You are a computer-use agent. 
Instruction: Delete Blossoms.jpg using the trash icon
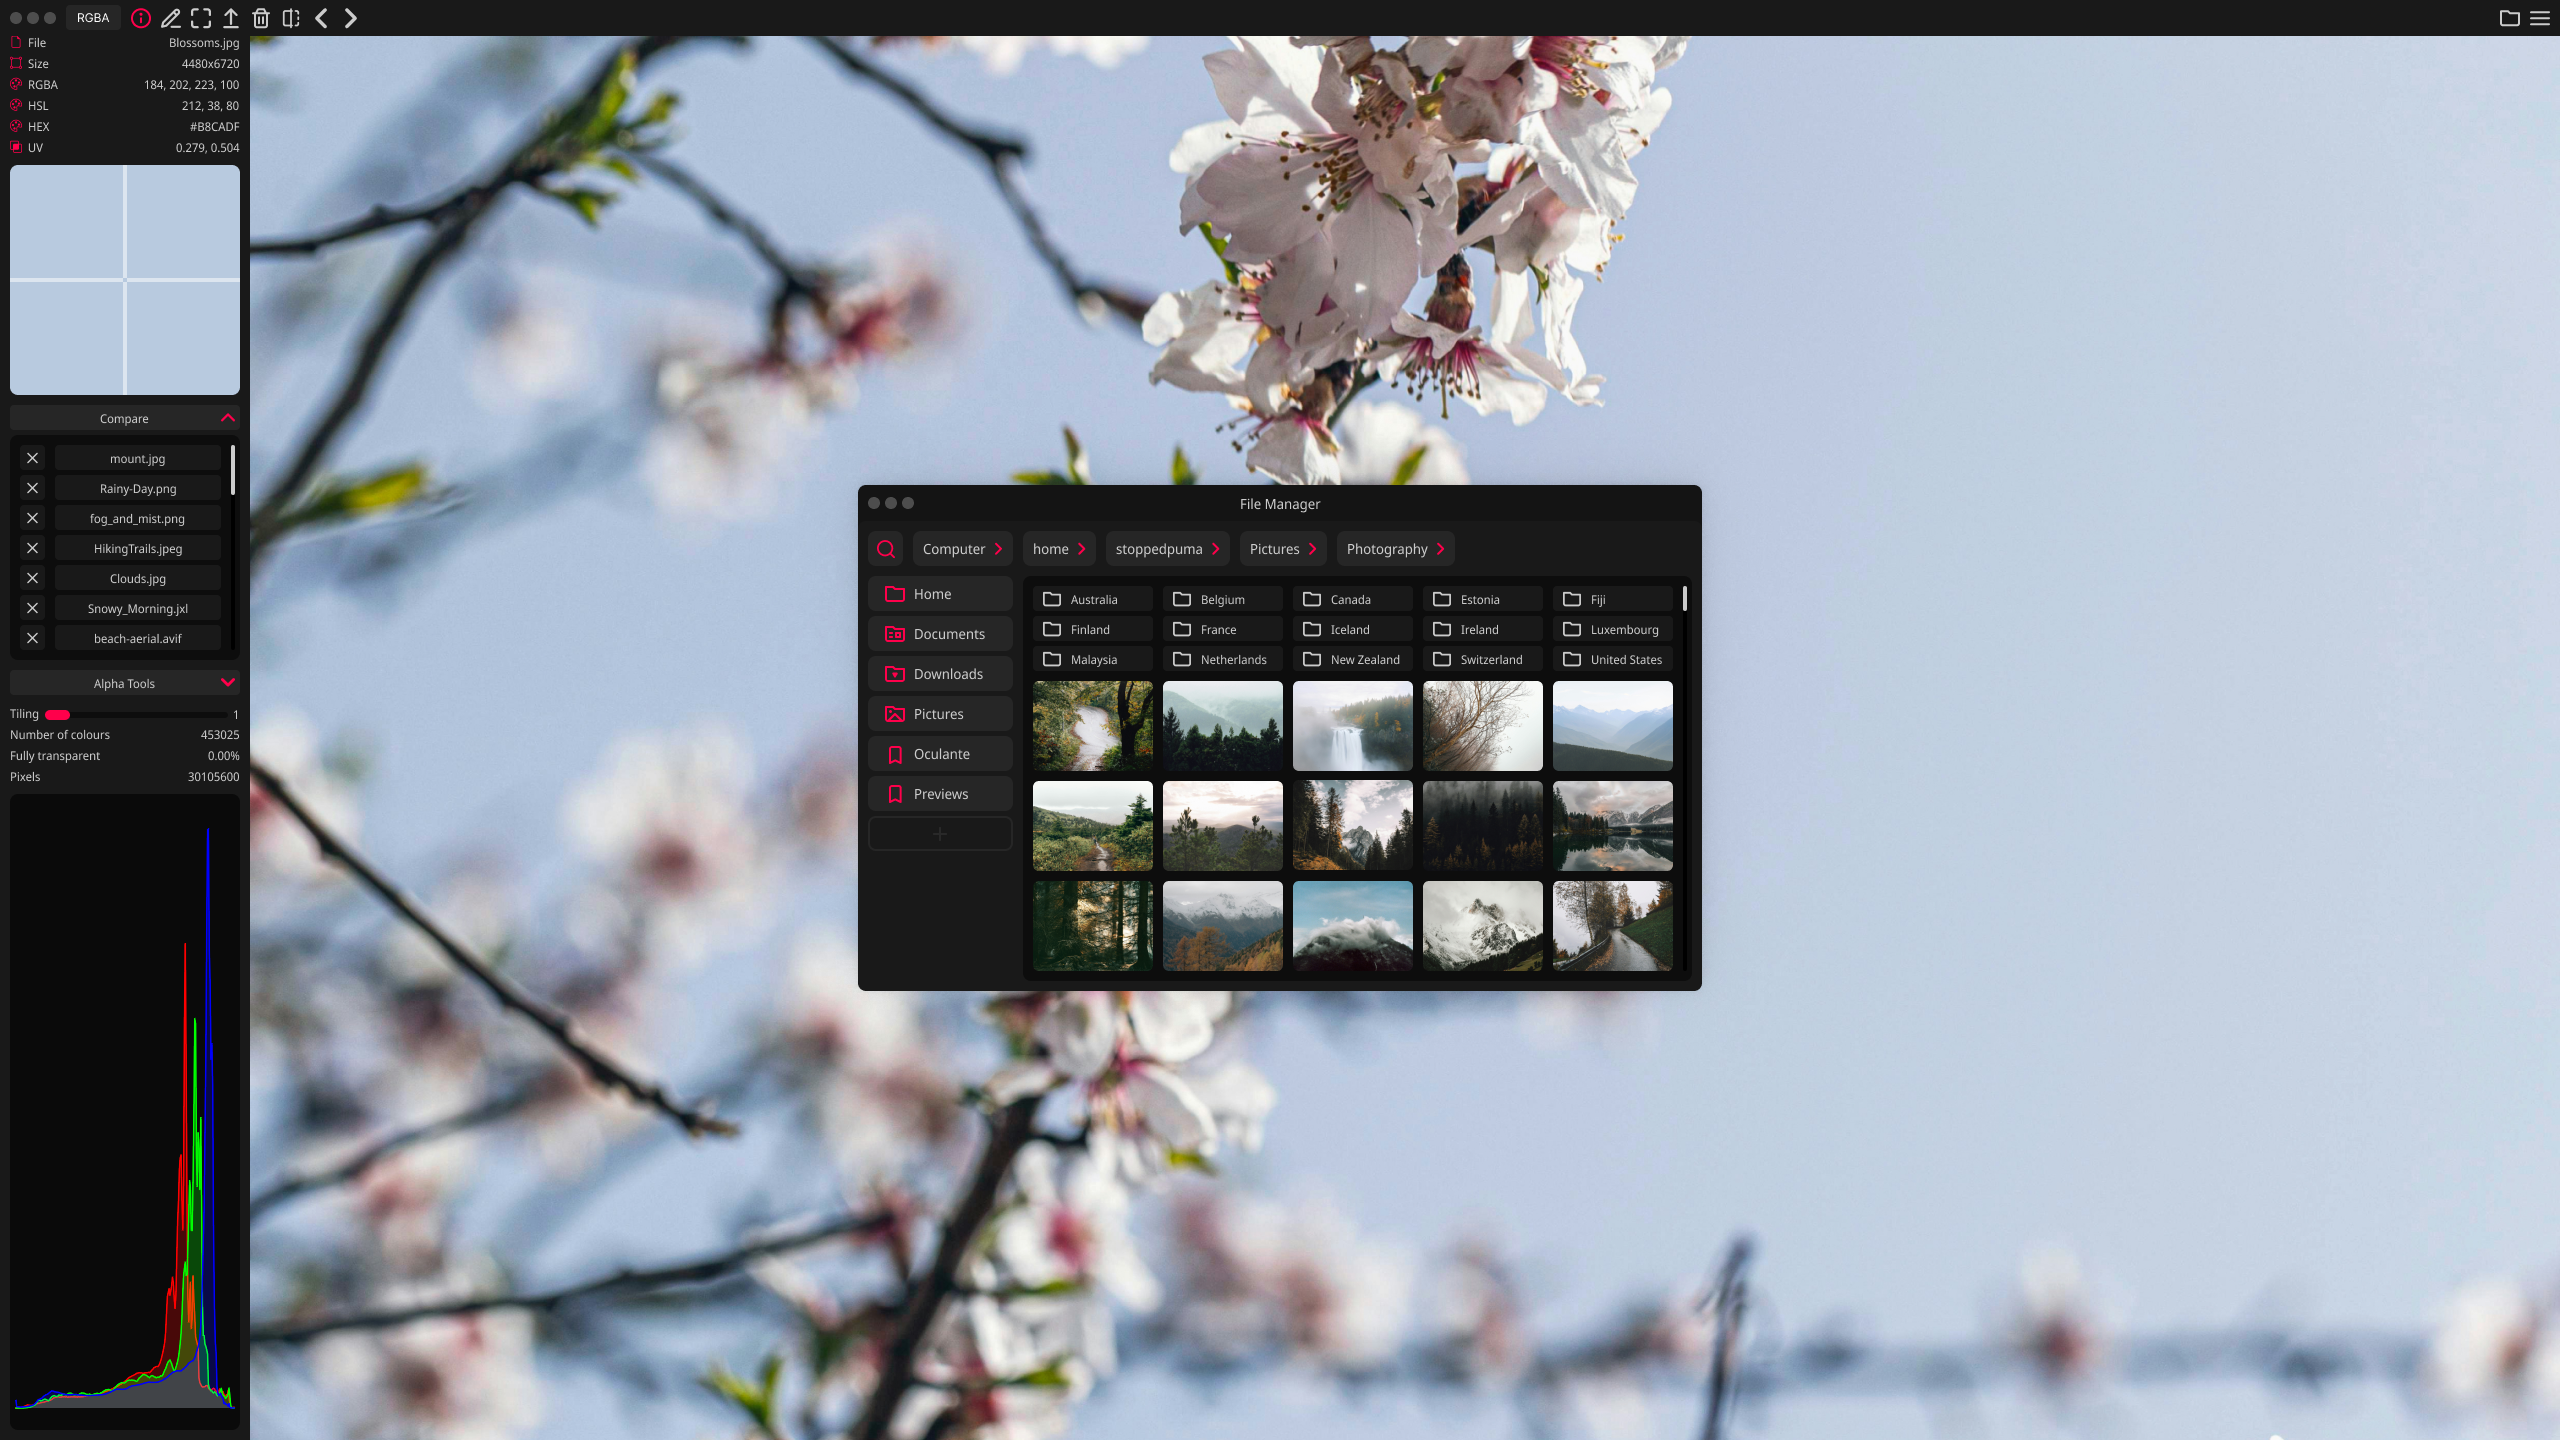click(x=260, y=18)
